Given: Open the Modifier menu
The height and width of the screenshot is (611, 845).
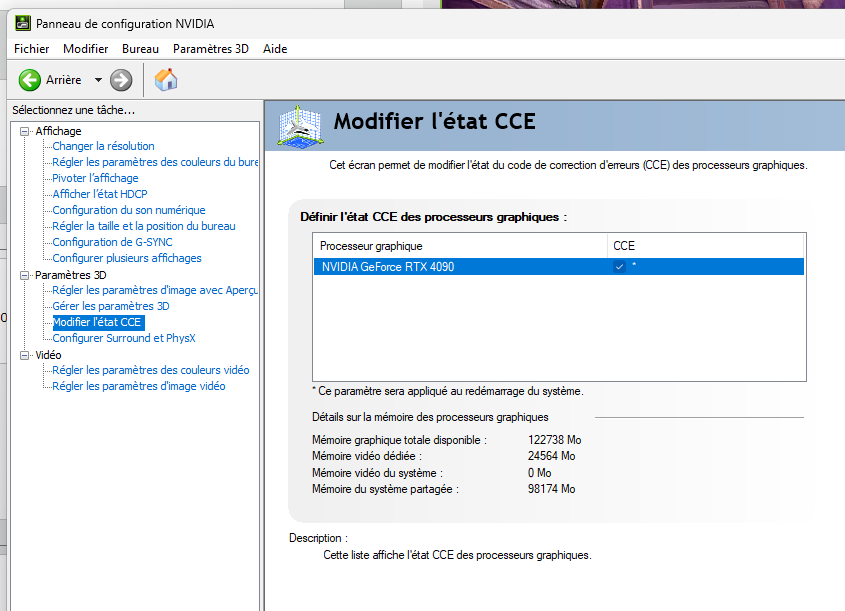Looking at the screenshot, I should coord(86,49).
